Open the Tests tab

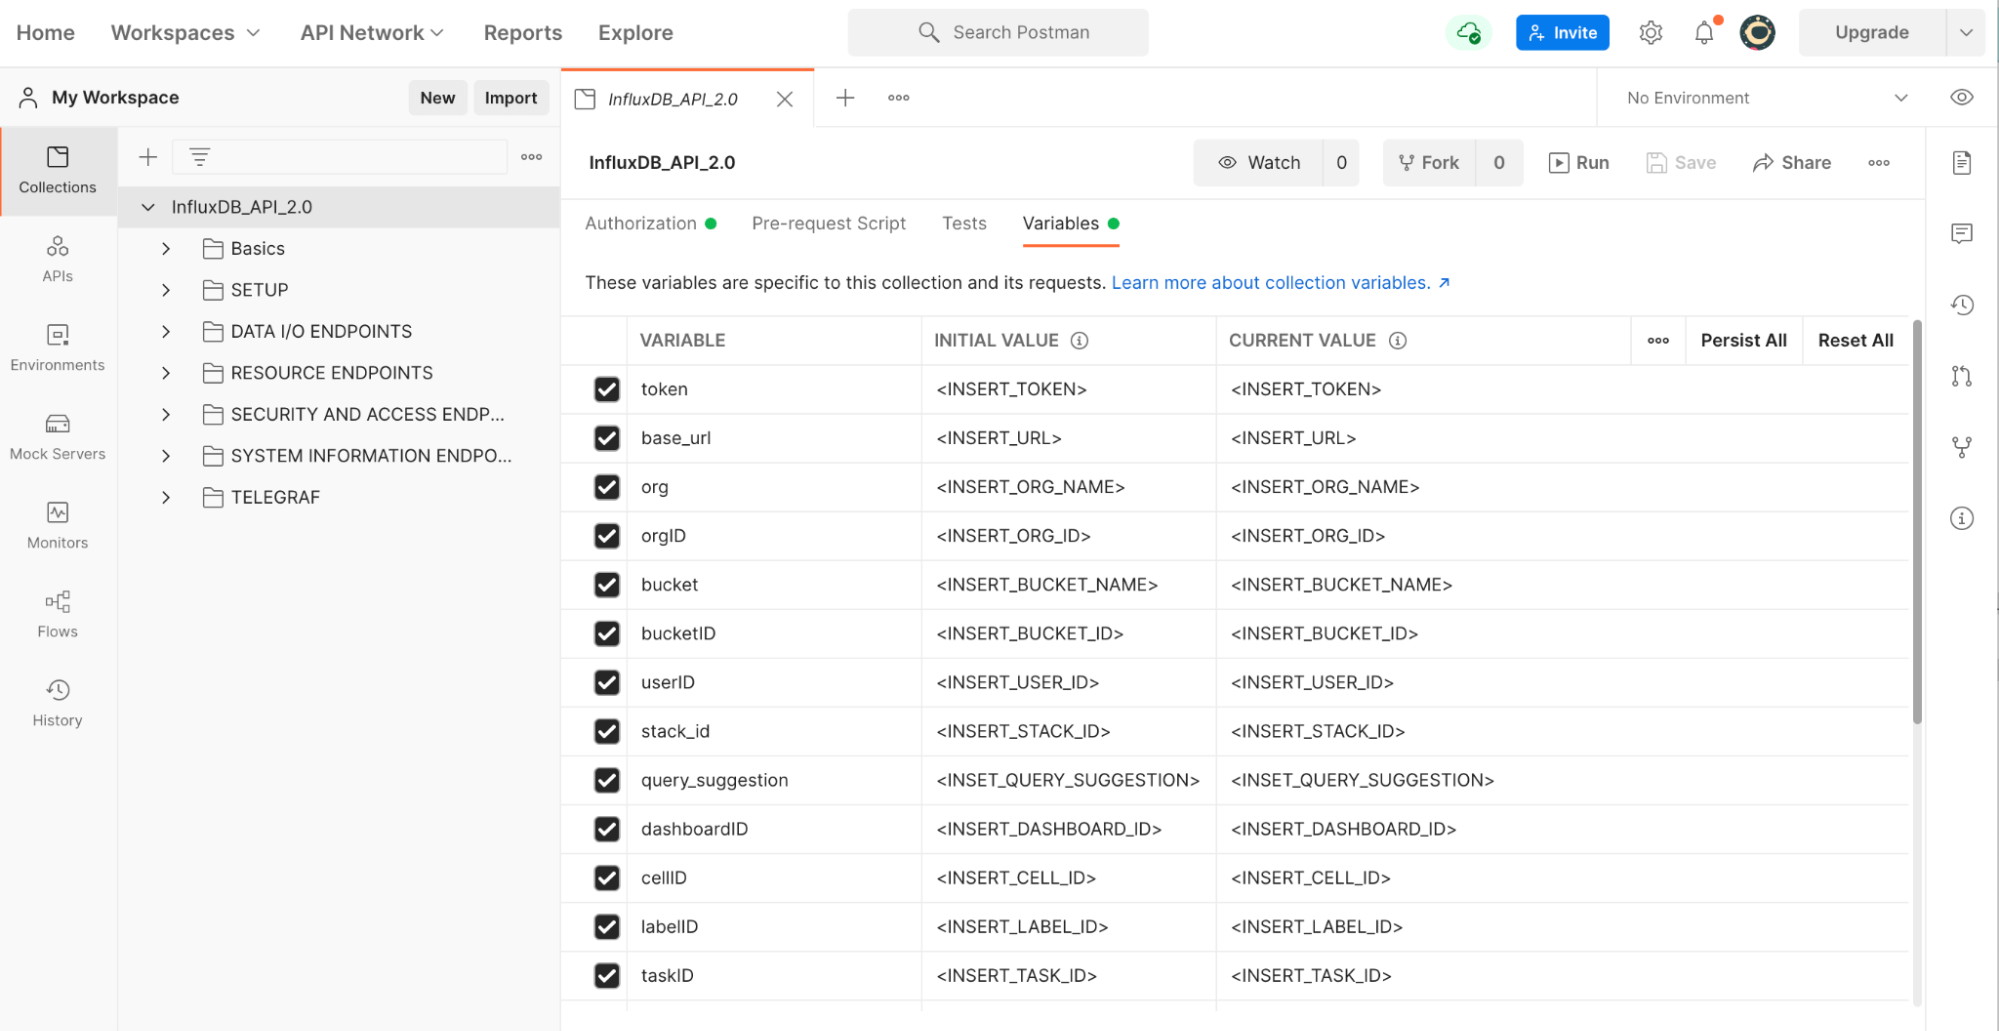(963, 223)
